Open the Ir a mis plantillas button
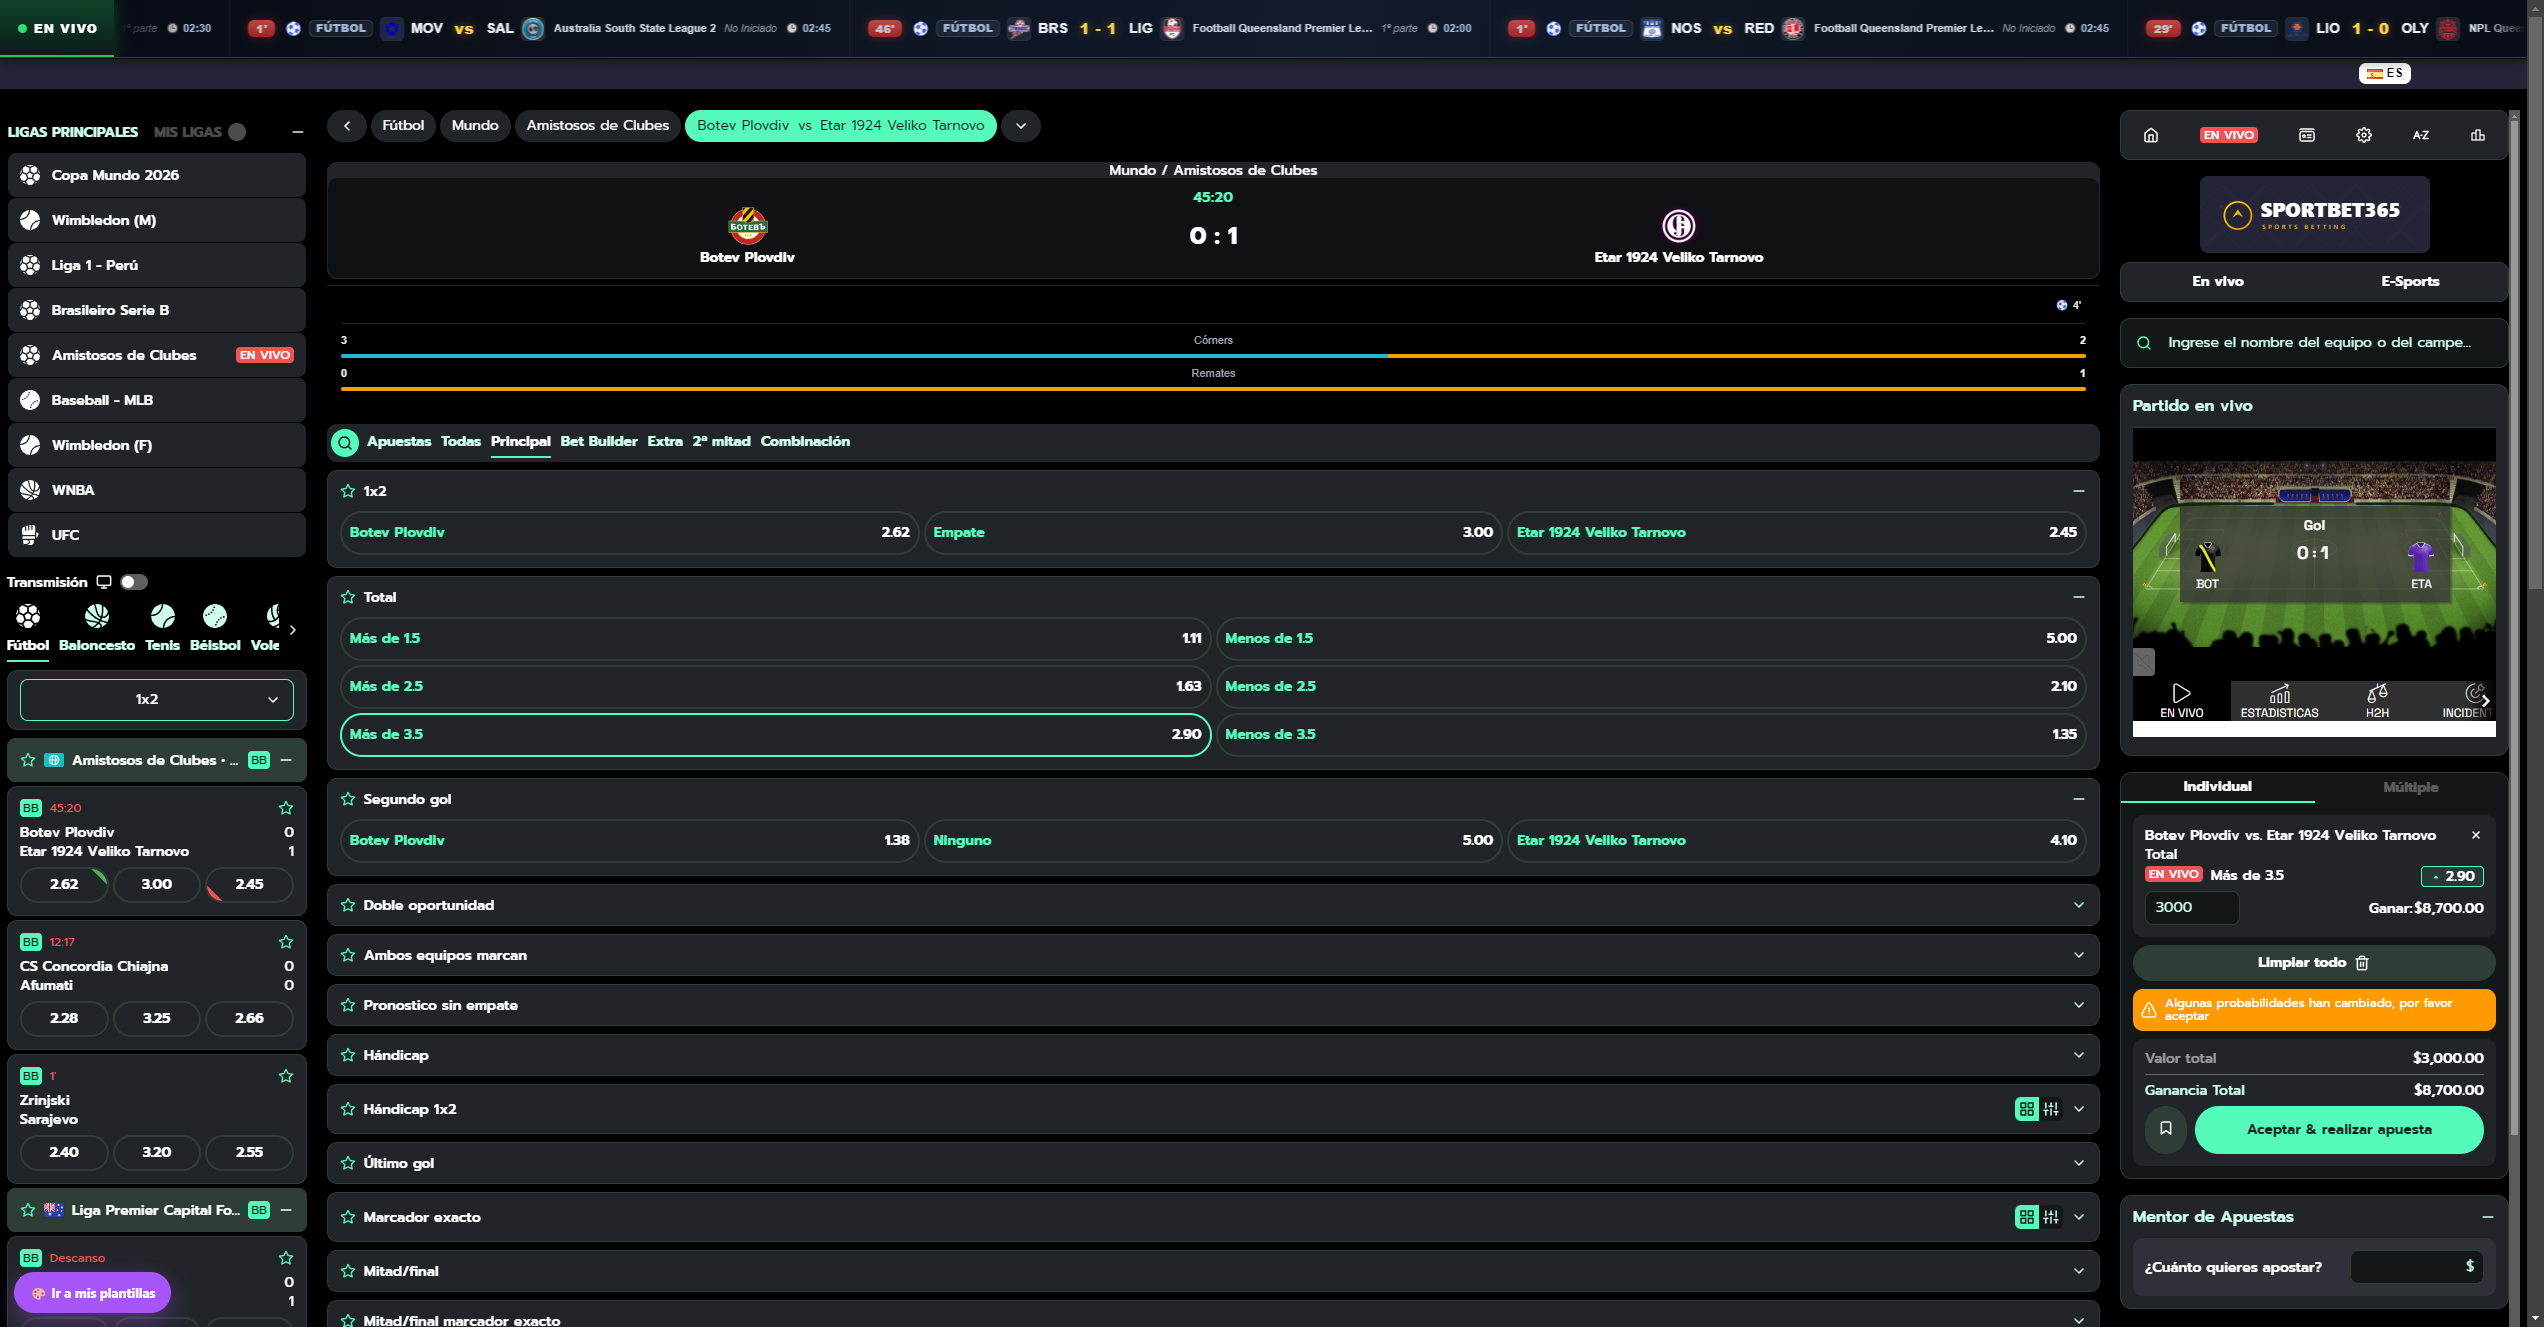The width and height of the screenshot is (2544, 1327). pyautogui.click(x=93, y=1293)
